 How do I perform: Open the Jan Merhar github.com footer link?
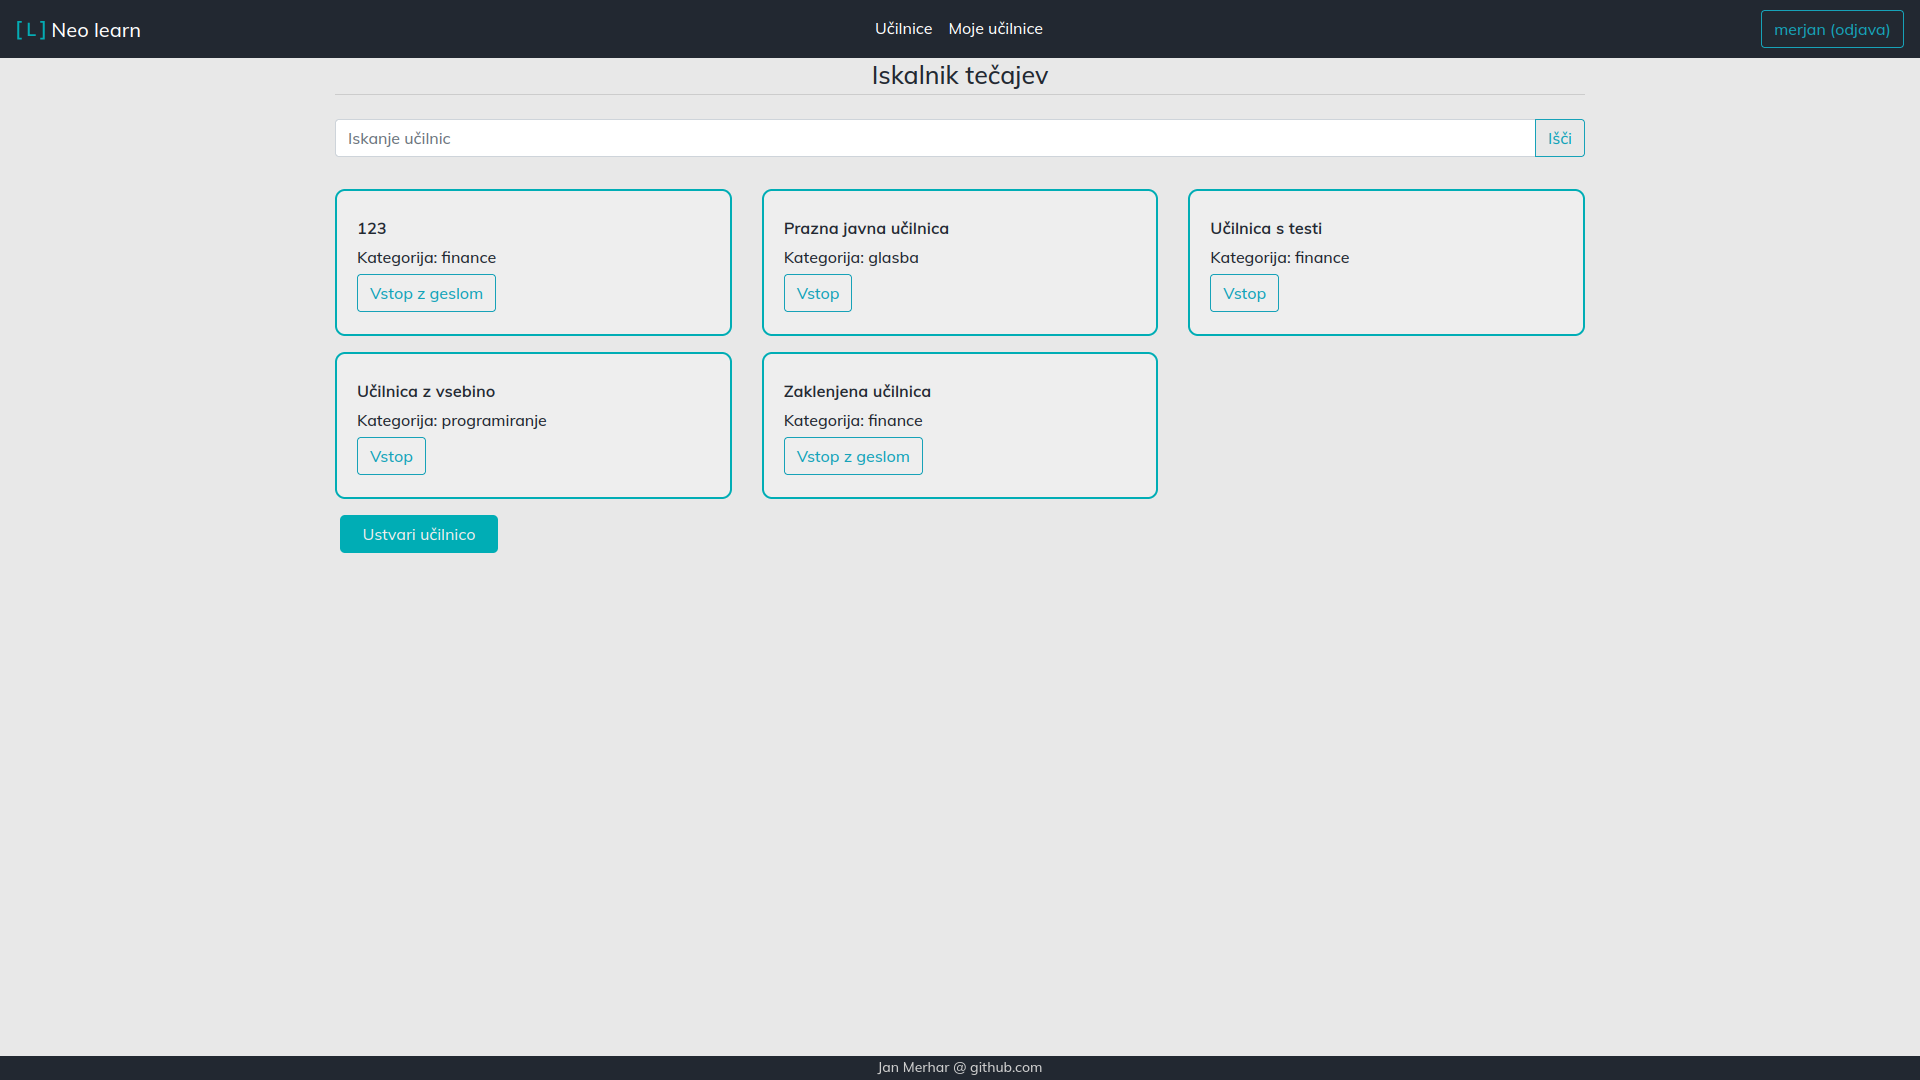click(959, 1067)
